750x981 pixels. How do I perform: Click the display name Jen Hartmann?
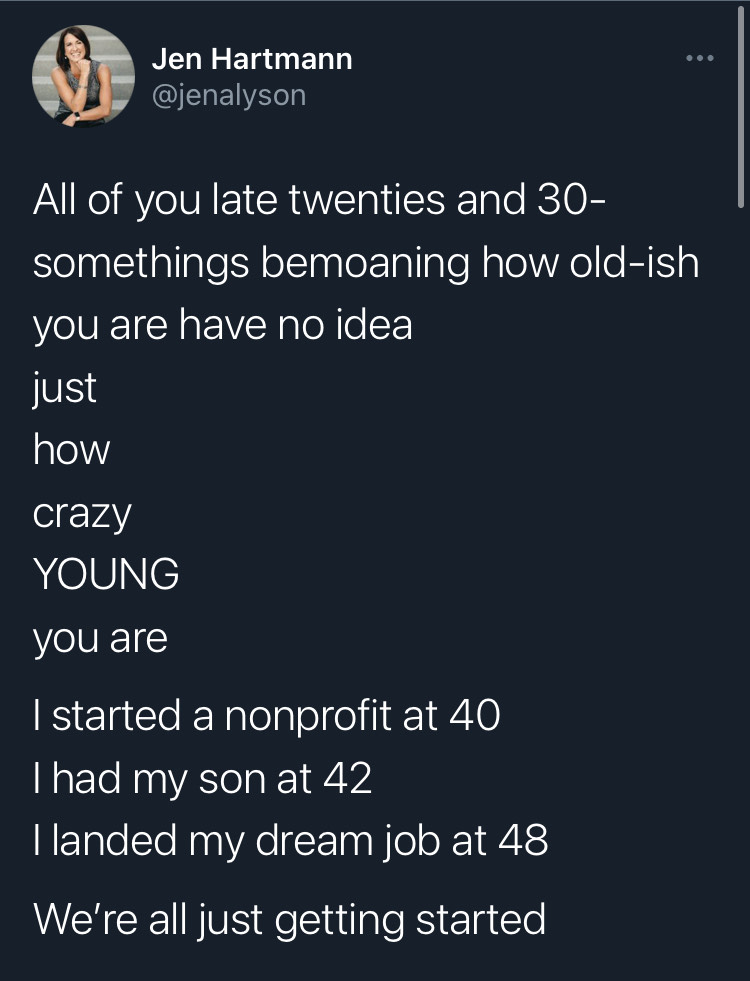tap(252, 58)
